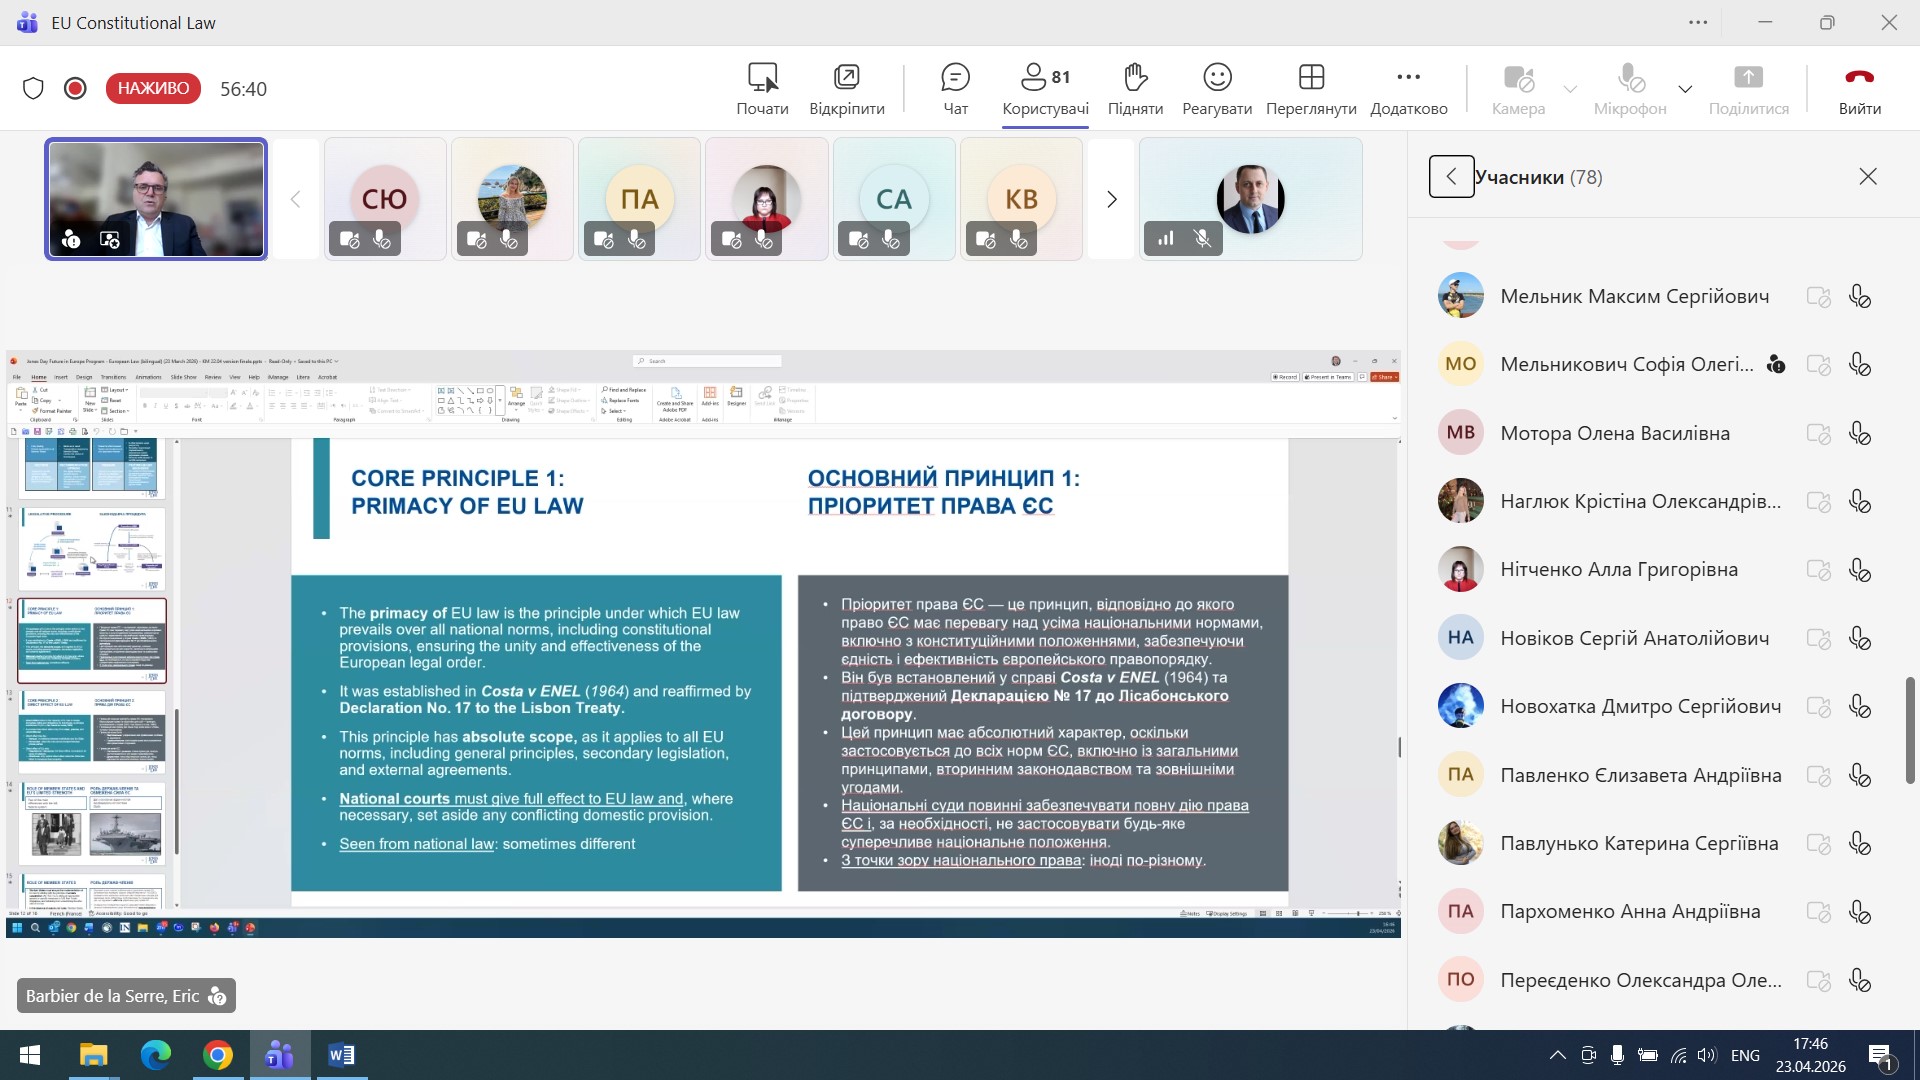Toggle mic icon for Мотора Олена Василівна

(1859, 433)
